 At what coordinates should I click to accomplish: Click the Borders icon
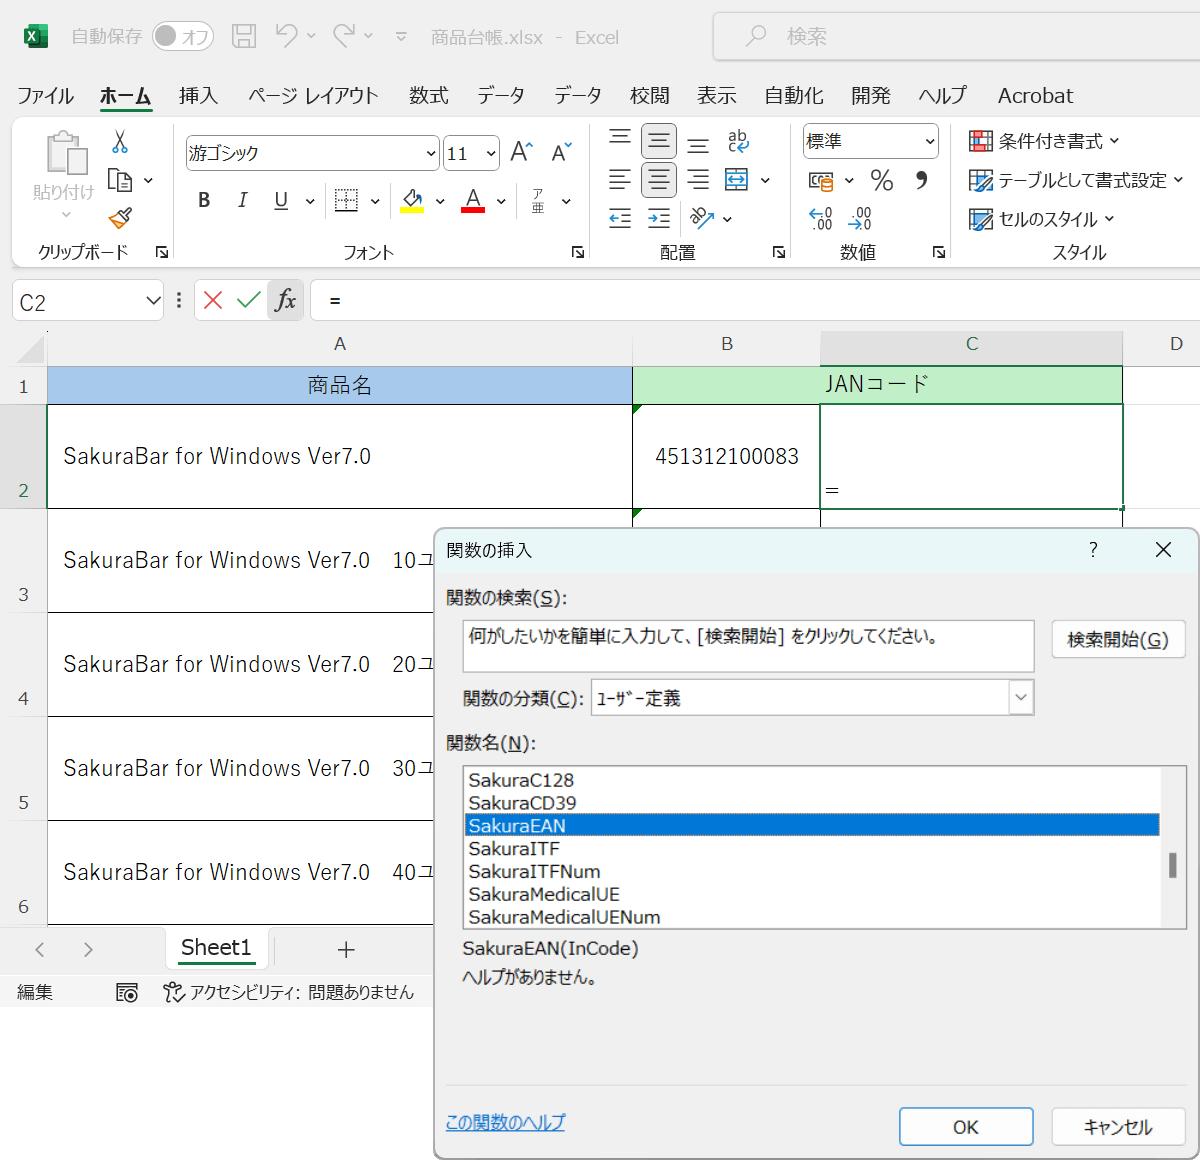(346, 200)
